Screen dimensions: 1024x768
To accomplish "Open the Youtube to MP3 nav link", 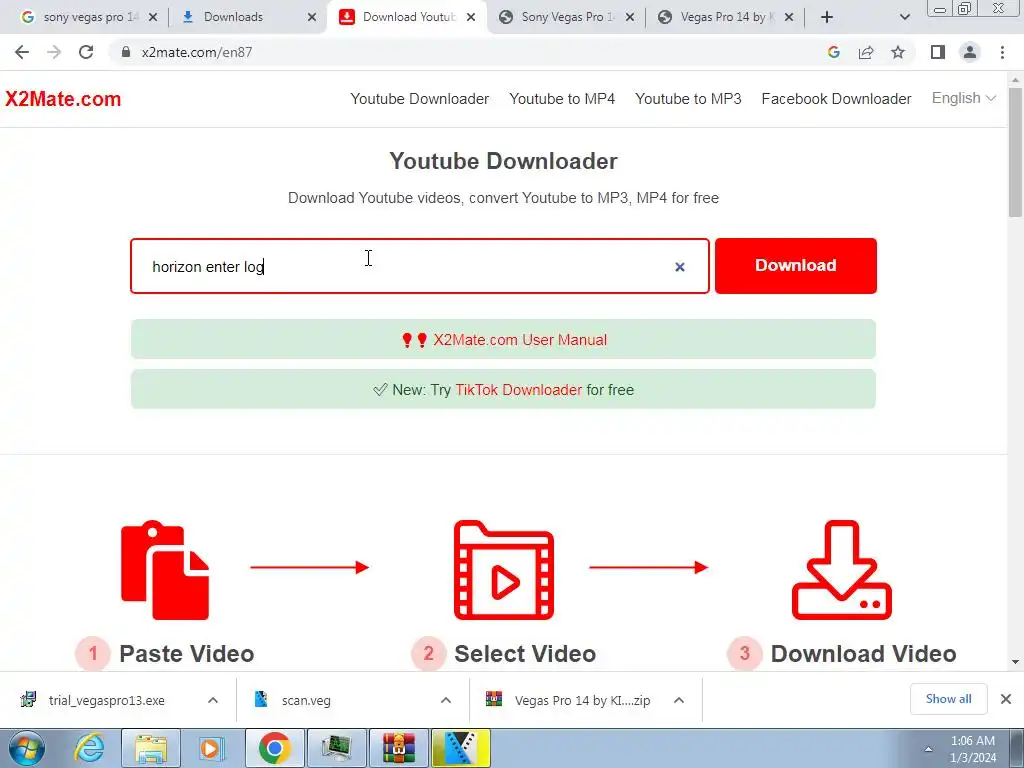I will click(688, 99).
